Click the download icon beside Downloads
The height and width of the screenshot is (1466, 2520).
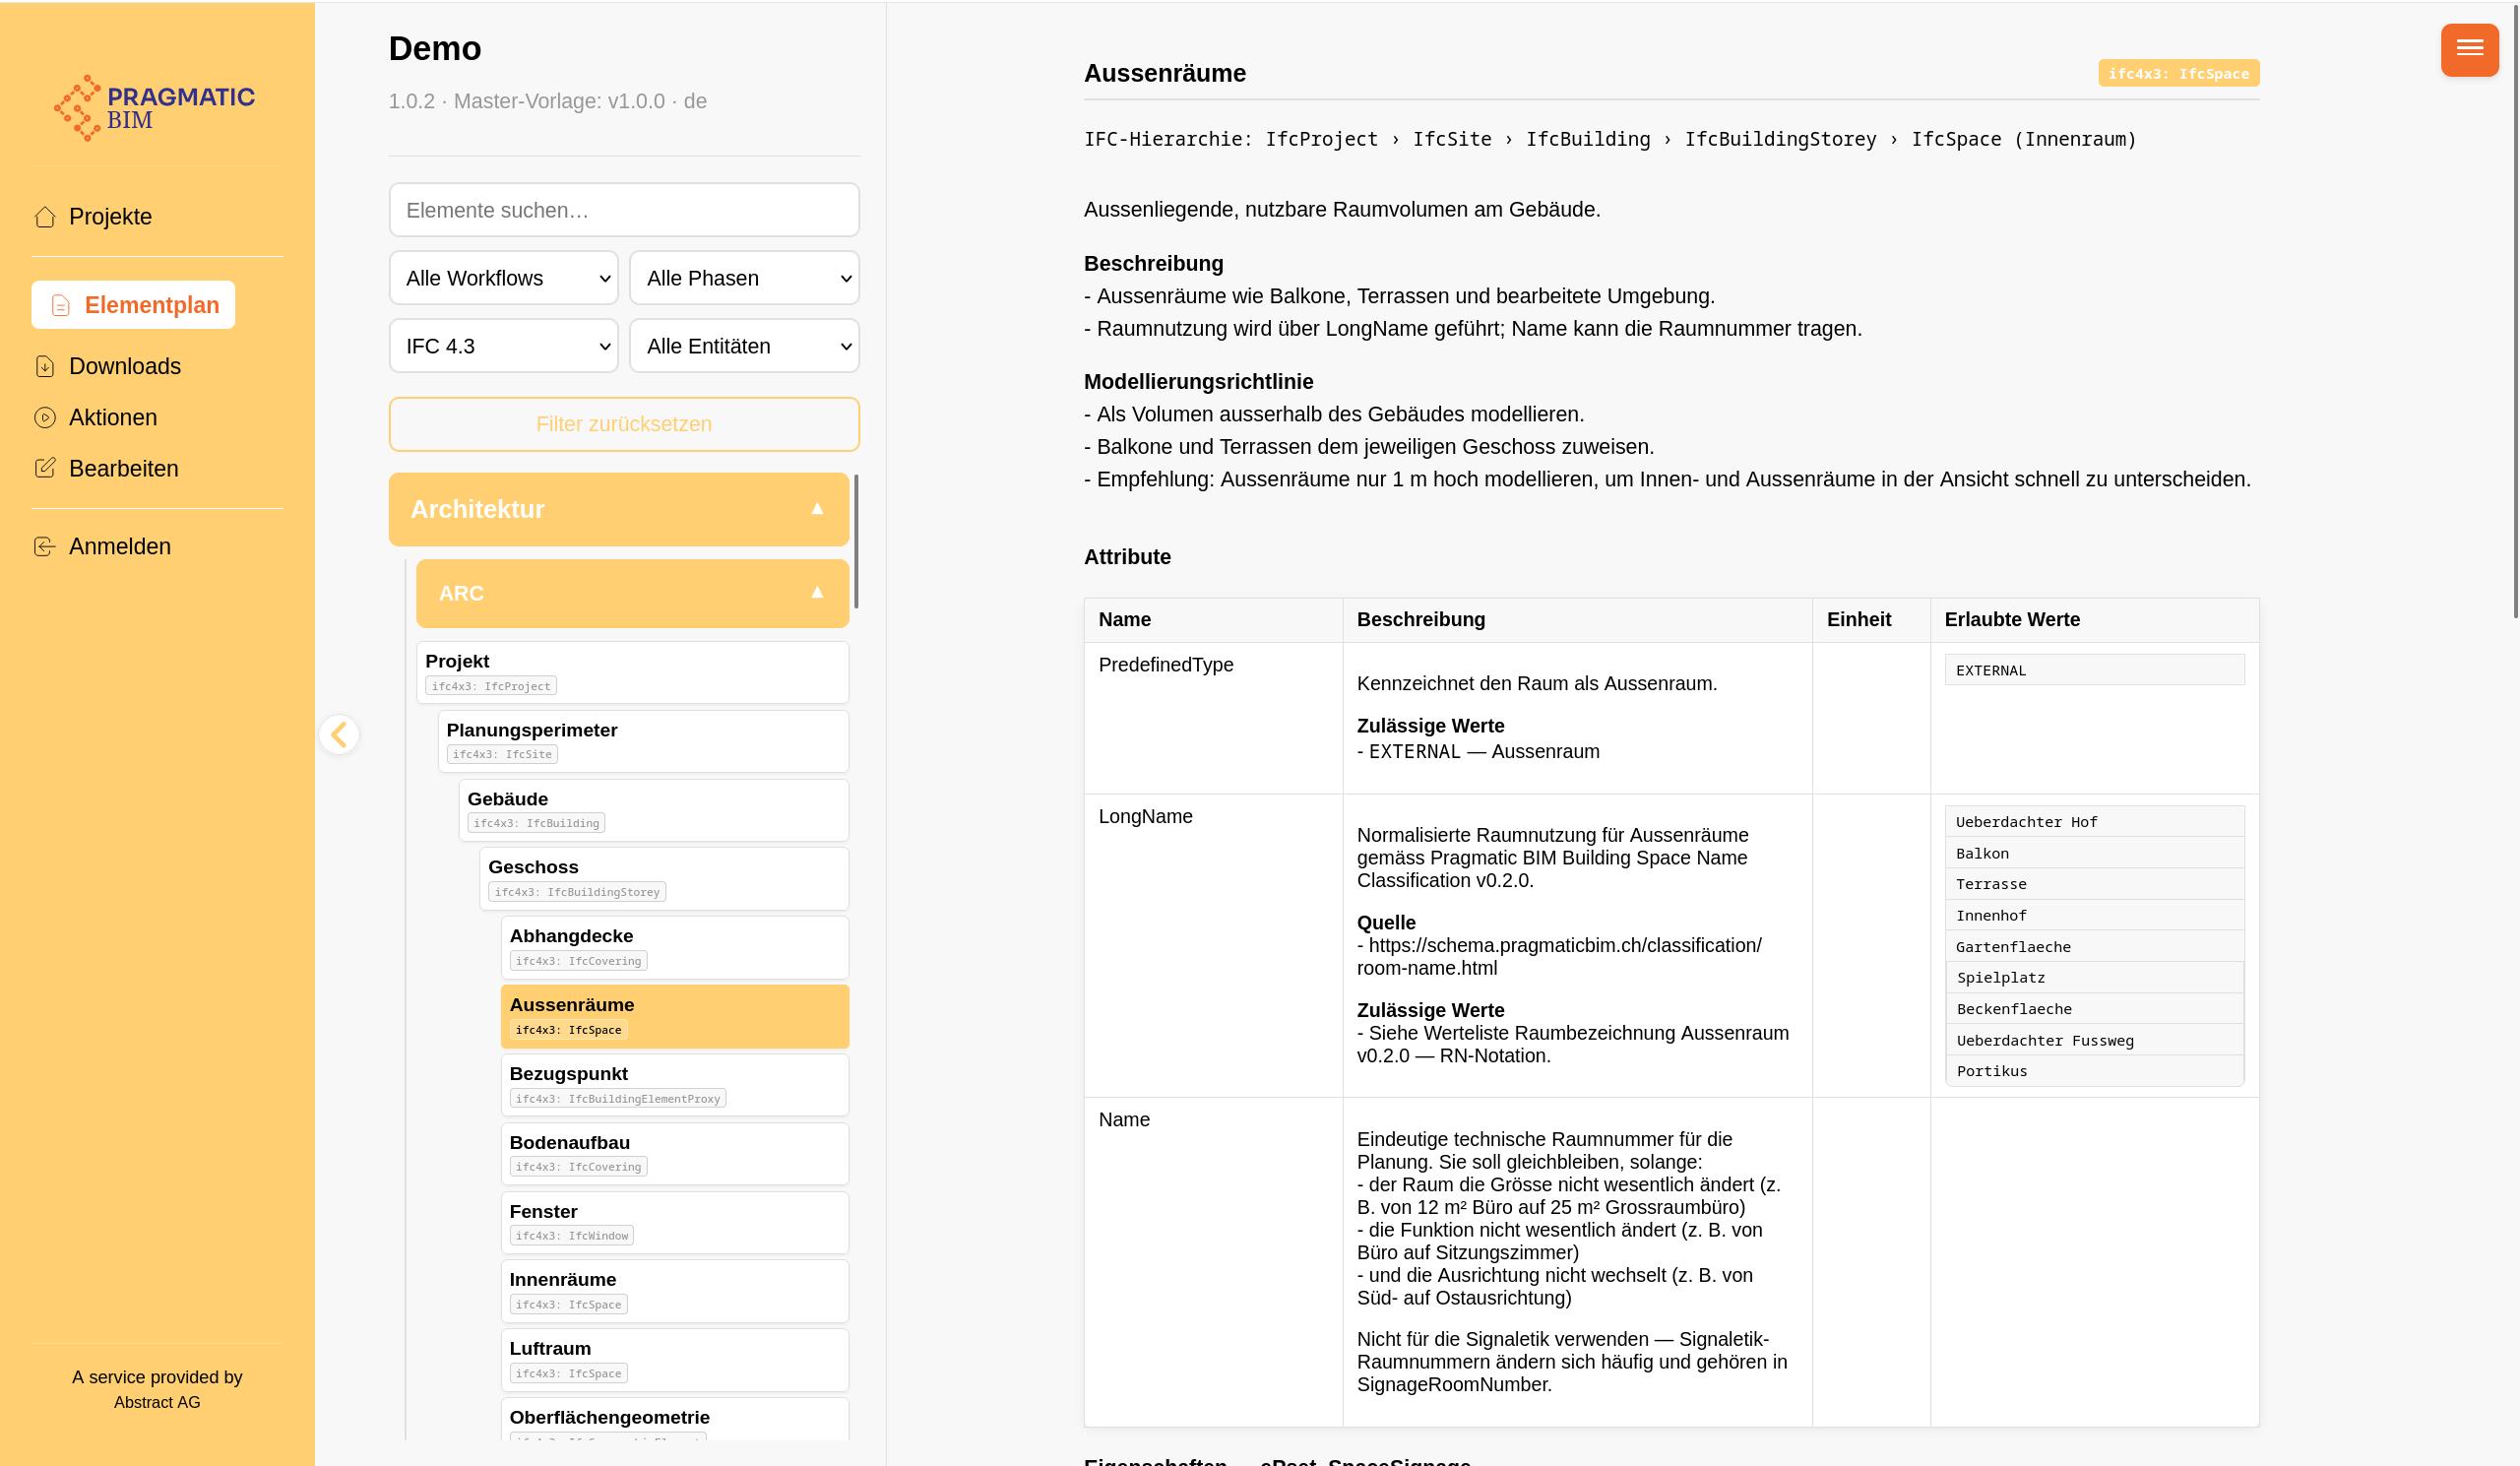(45, 366)
